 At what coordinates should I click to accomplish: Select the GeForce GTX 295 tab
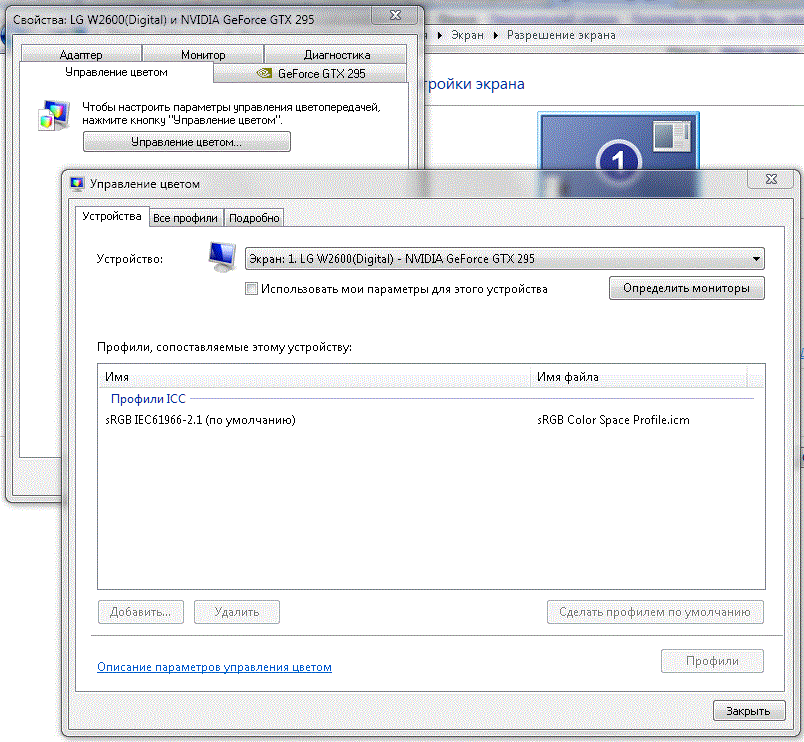click(310, 73)
